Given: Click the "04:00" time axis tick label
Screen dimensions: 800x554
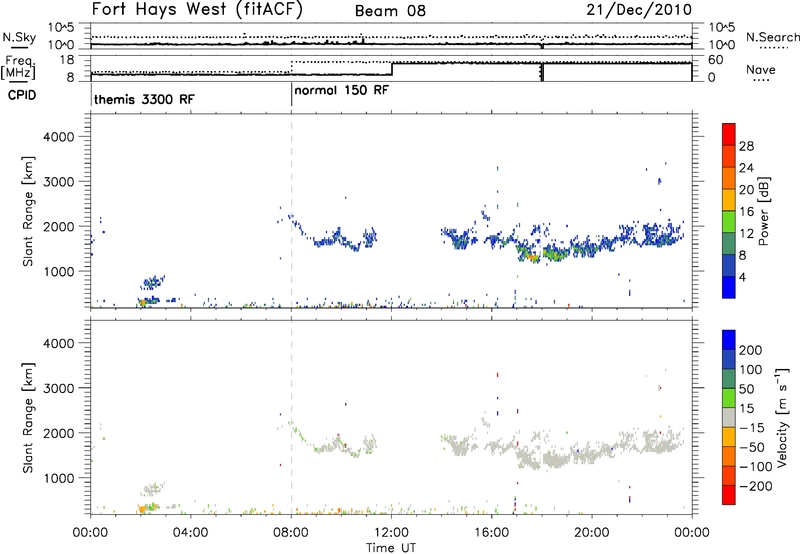Looking at the screenshot, I should click(x=191, y=533).
